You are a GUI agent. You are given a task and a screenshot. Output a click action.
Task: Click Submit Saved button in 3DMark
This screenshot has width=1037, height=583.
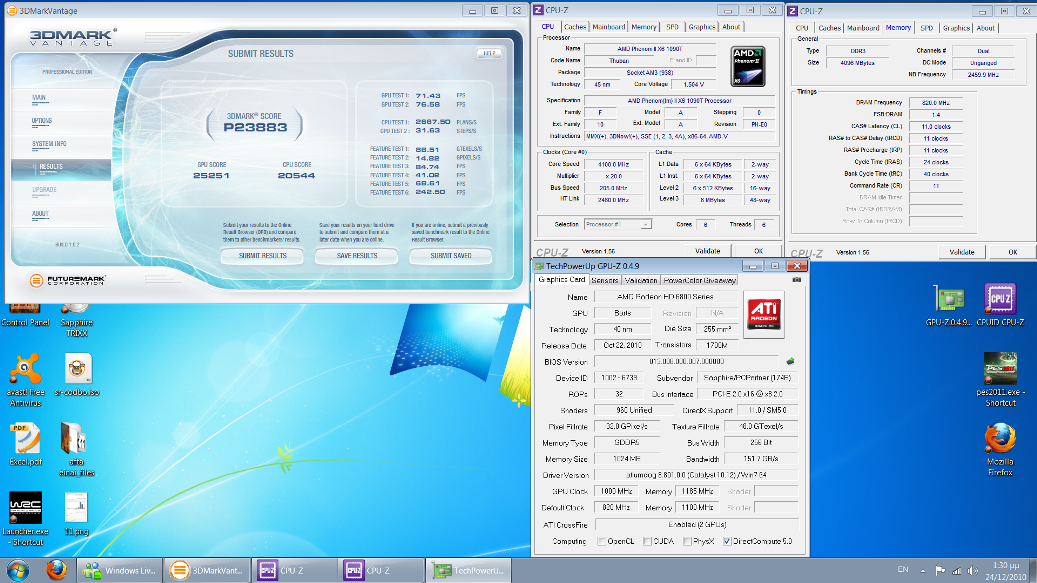(450, 256)
